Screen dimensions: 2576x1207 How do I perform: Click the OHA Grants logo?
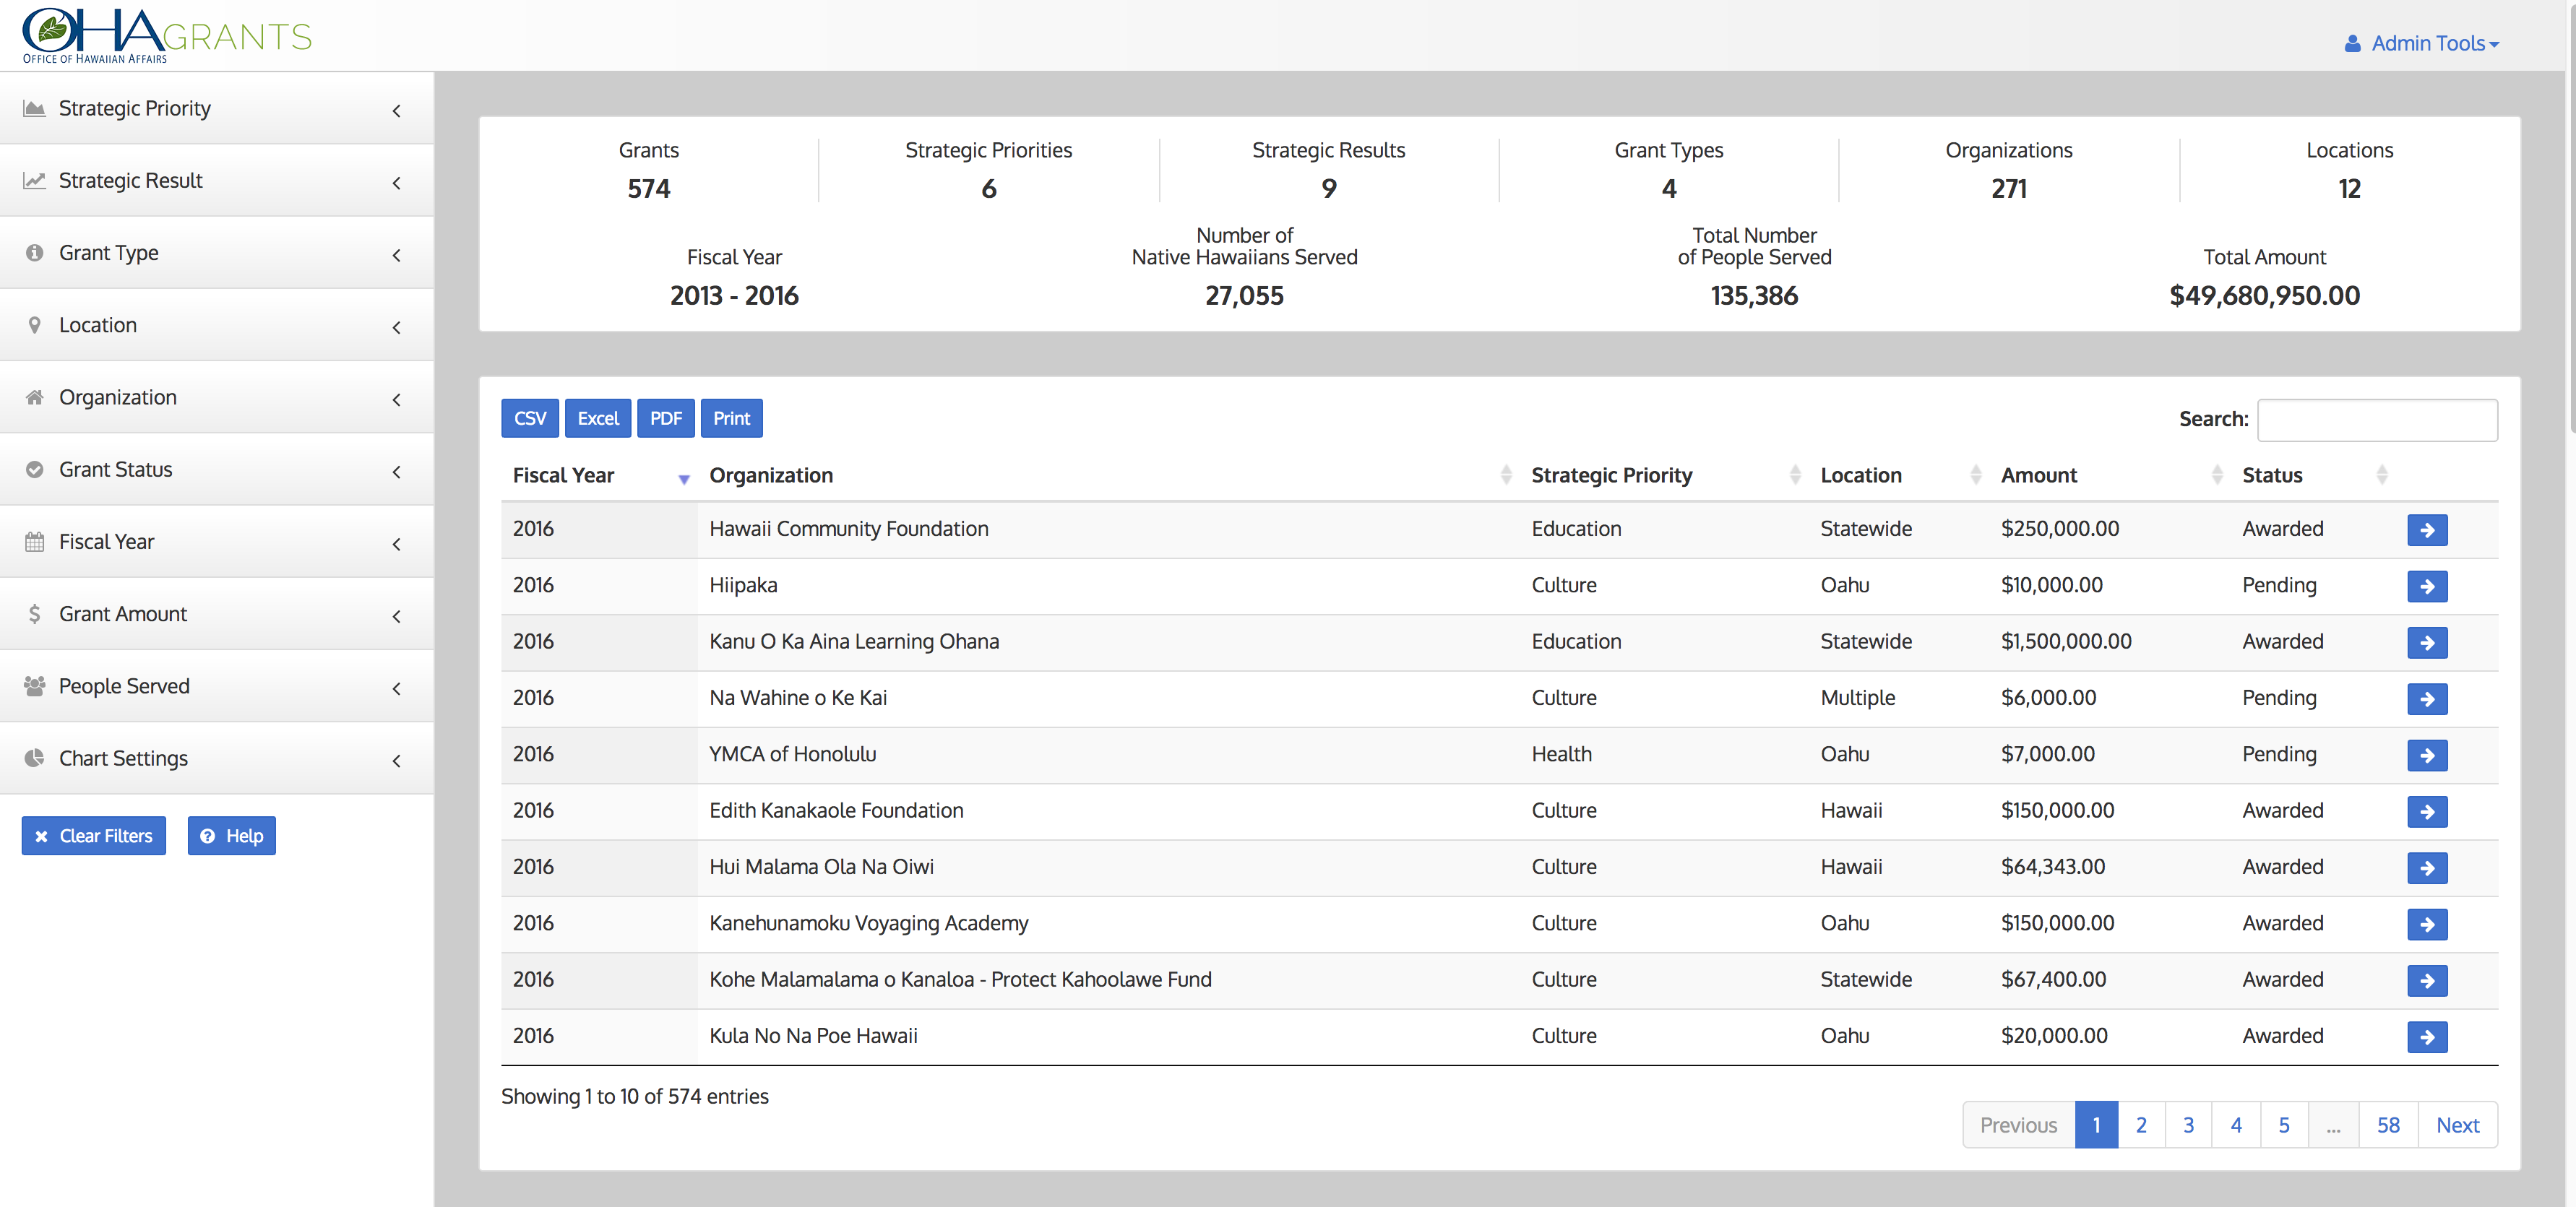167,36
